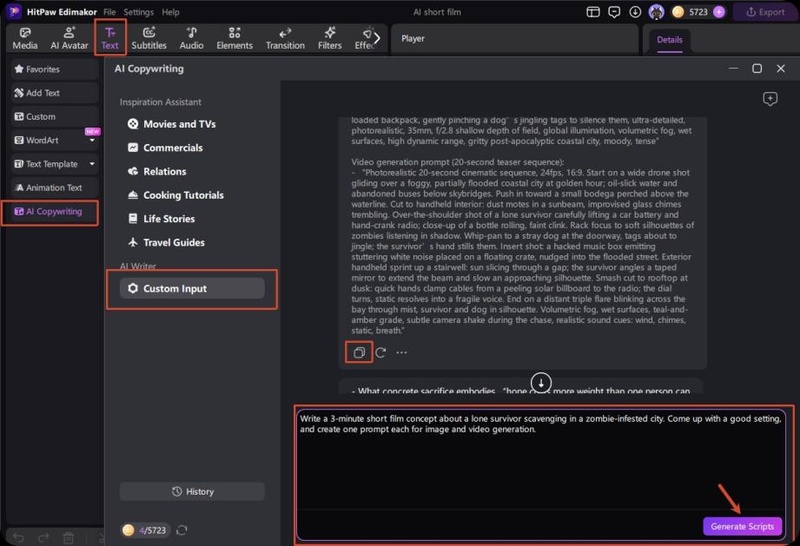800x546 pixels.
Task: Open the Transition tool
Action: coord(285,38)
